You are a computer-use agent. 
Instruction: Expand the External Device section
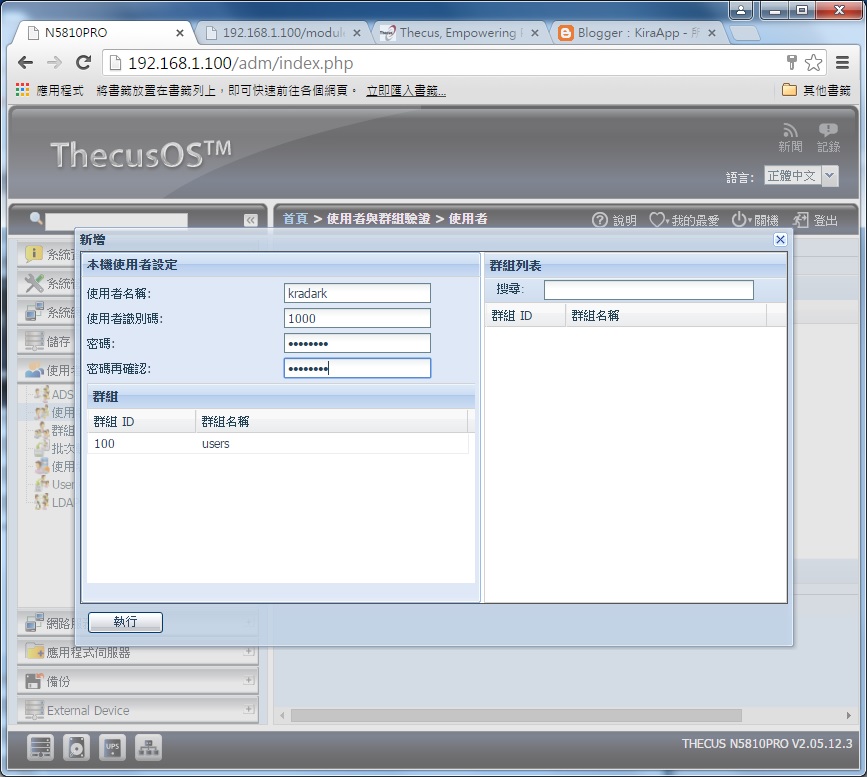(249, 709)
